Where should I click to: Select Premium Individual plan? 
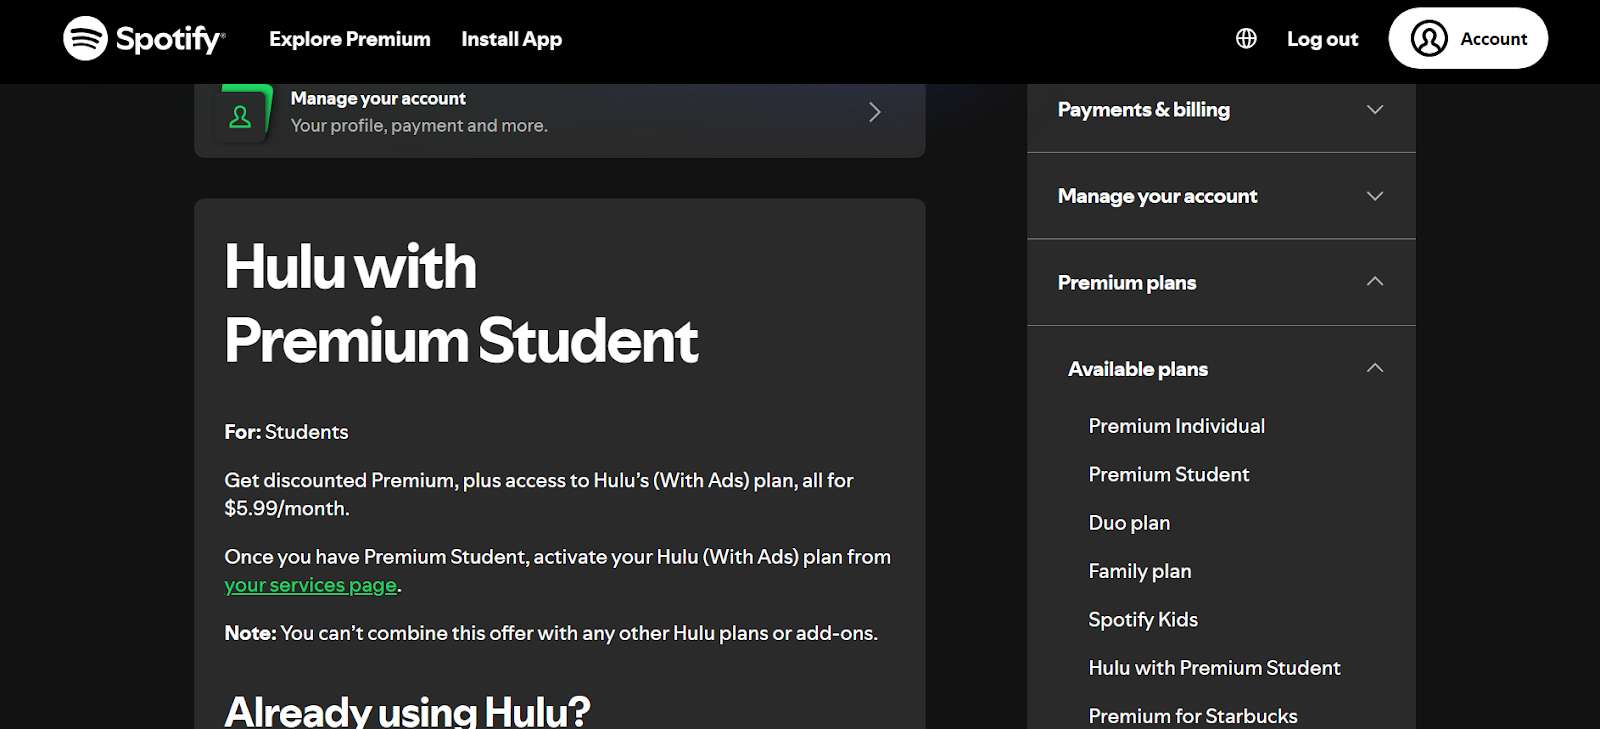coord(1176,426)
